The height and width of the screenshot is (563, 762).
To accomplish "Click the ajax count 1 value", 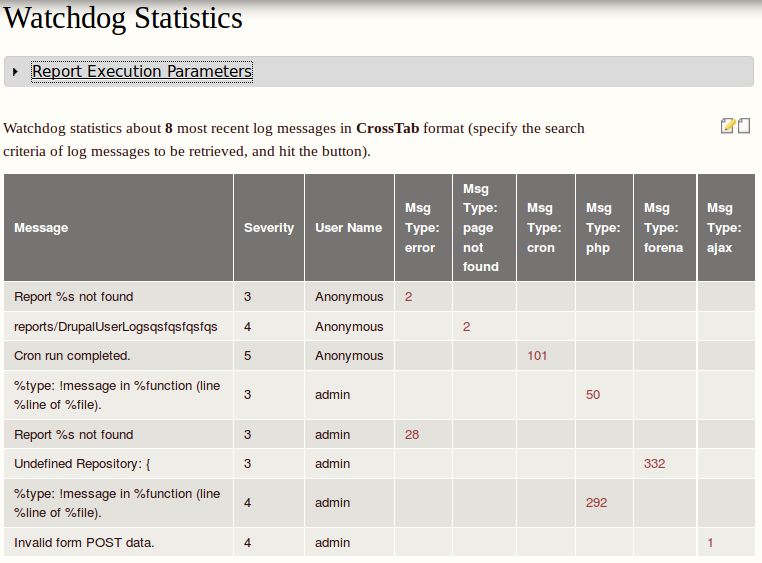I will 710,543.
